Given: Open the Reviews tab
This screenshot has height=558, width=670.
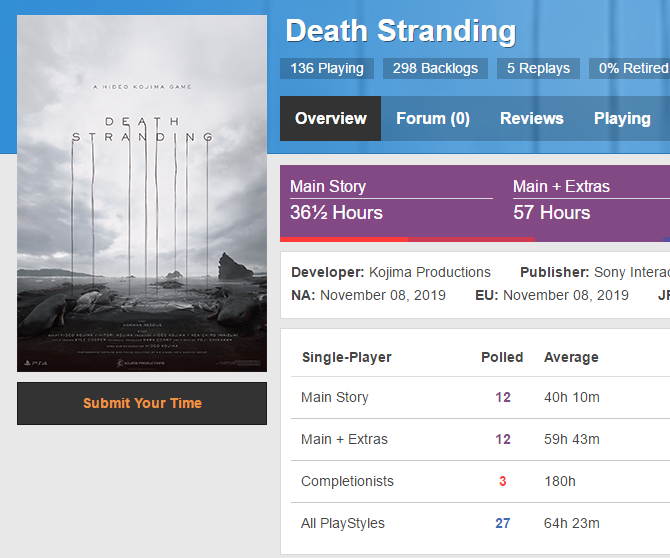Looking at the screenshot, I should (x=532, y=118).
